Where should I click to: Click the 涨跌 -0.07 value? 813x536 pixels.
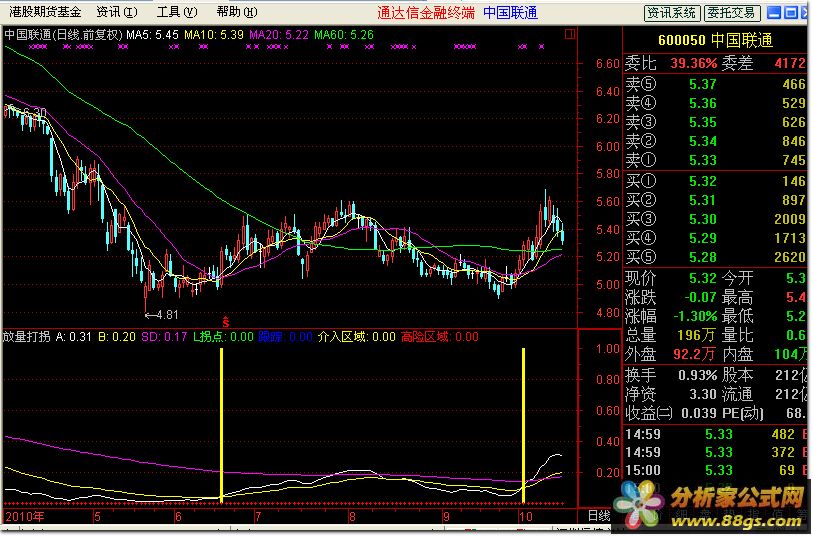[x=700, y=298]
